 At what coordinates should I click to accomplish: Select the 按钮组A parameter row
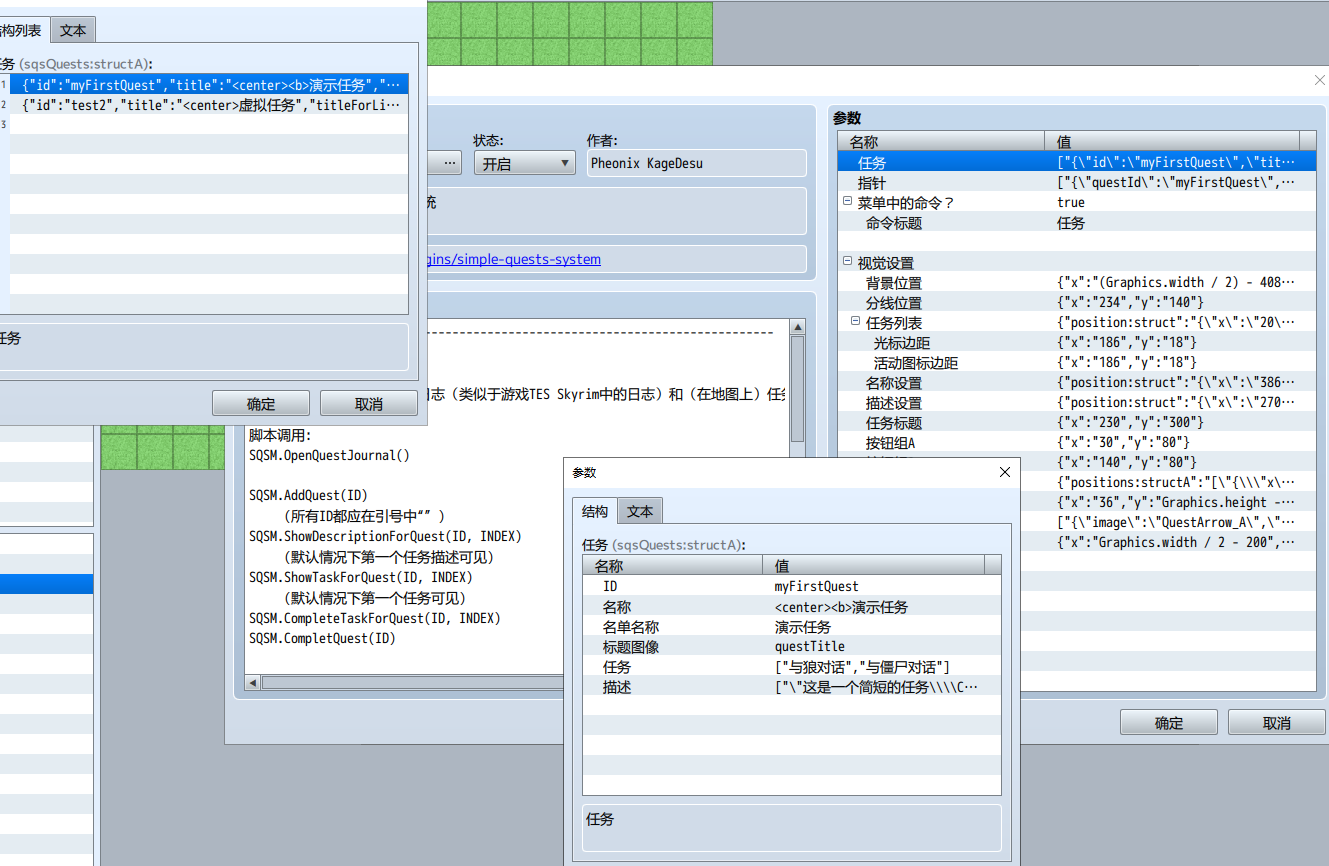point(1076,442)
